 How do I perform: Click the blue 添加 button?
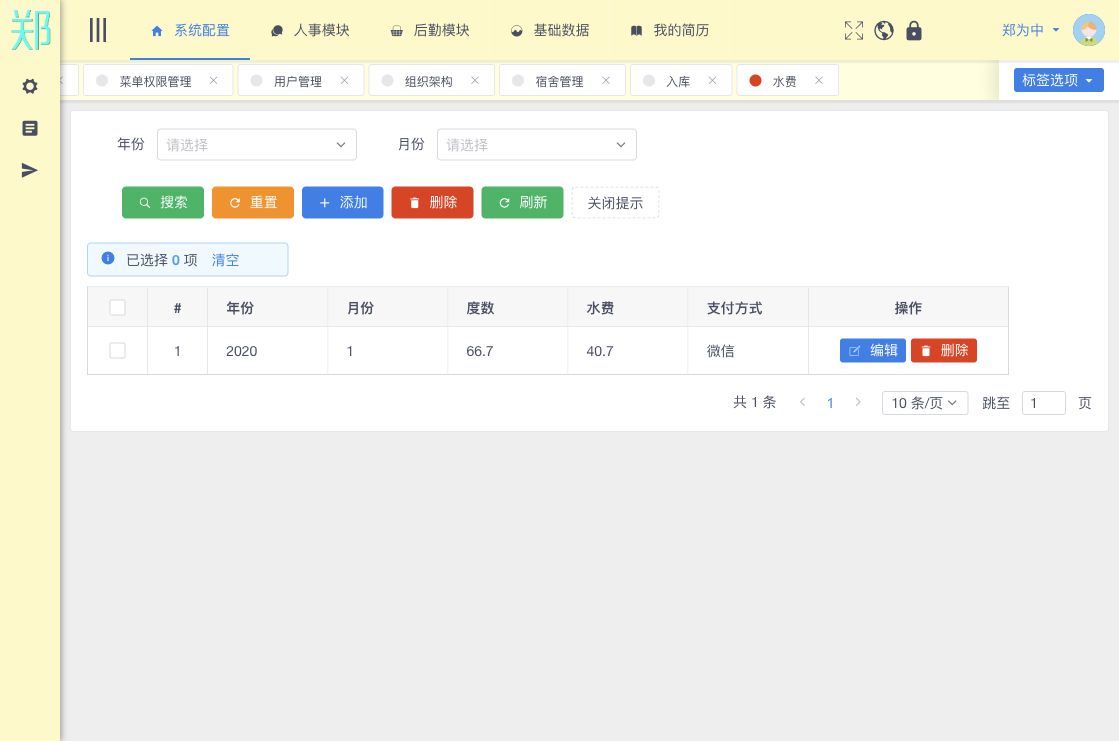pos(343,203)
